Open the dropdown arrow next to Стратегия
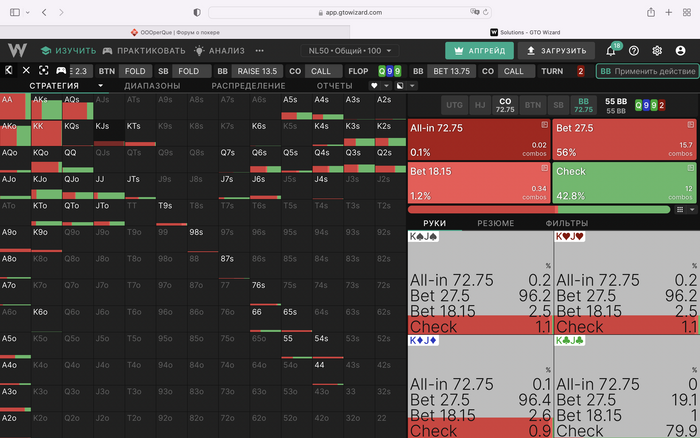700x438 pixels. (100, 85)
